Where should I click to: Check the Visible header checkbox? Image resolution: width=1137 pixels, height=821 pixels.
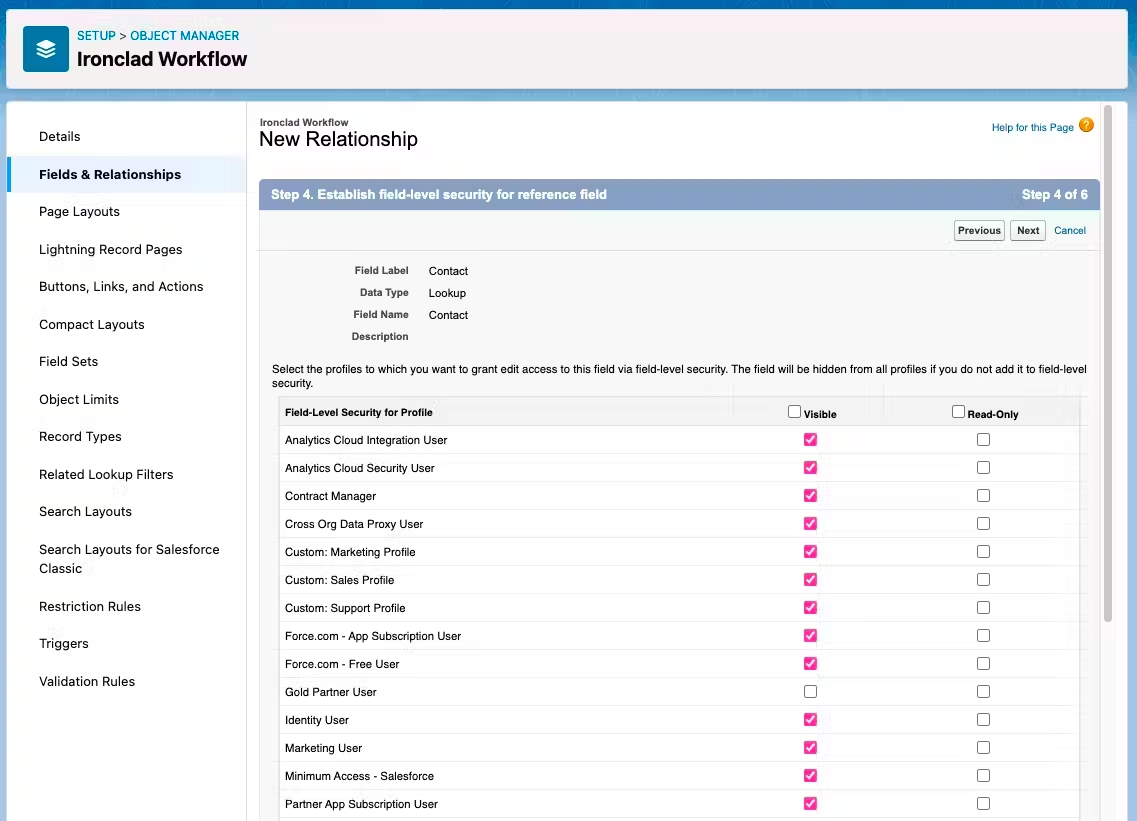point(794,412)
